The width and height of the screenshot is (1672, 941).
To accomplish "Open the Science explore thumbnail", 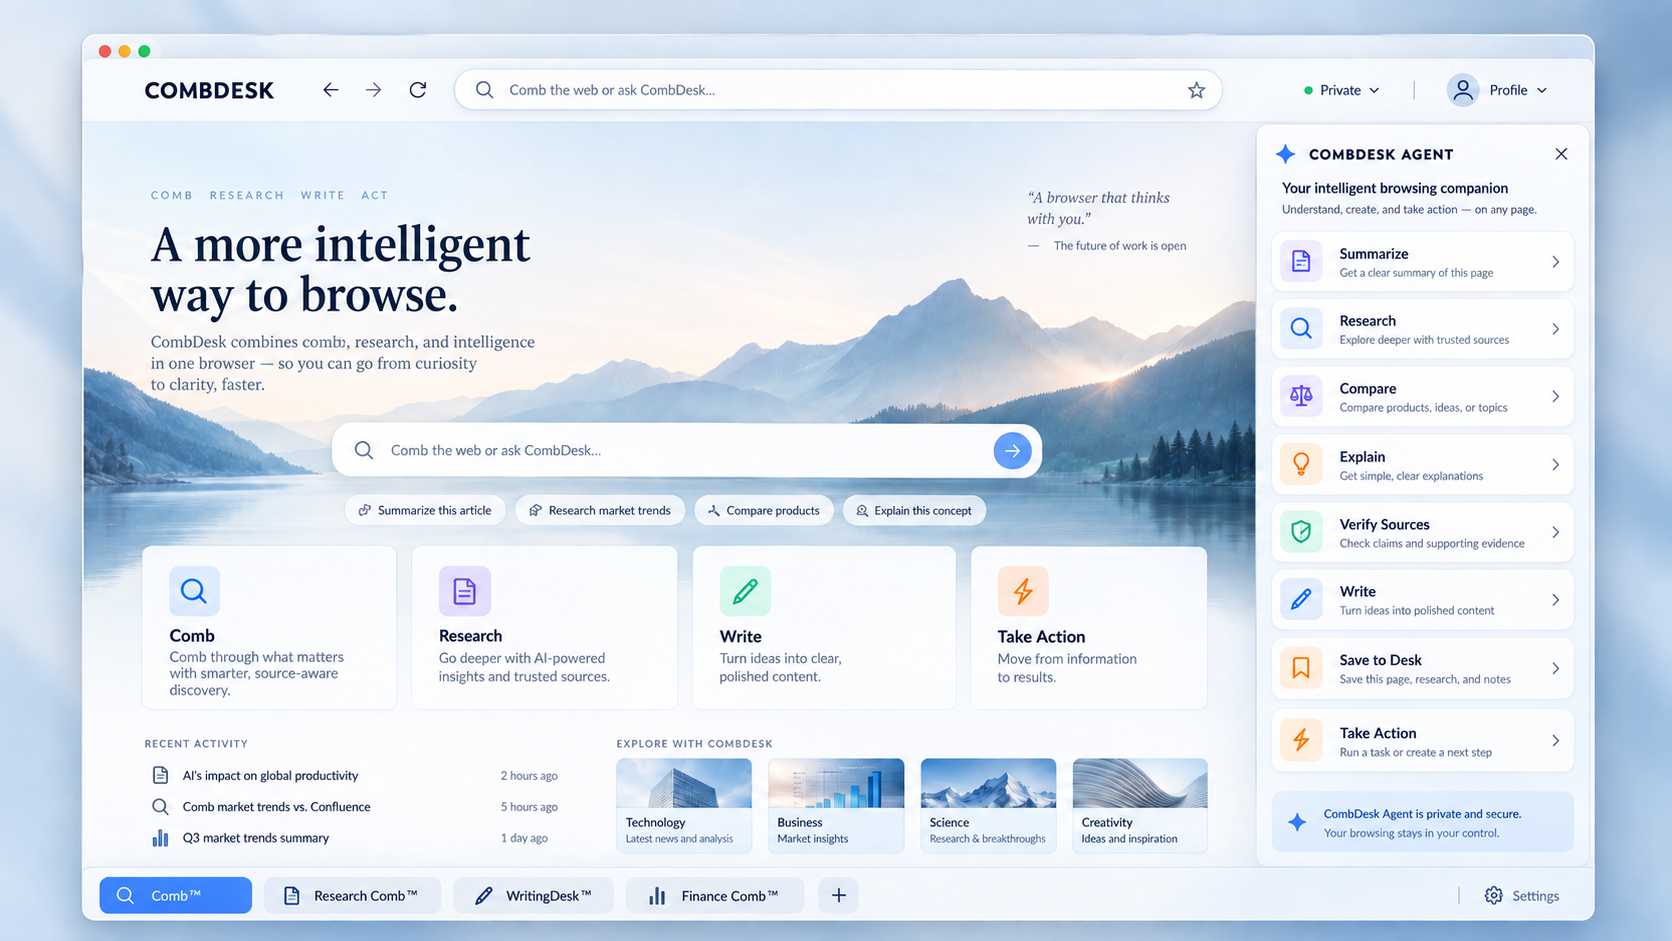I will pos(988,806).
